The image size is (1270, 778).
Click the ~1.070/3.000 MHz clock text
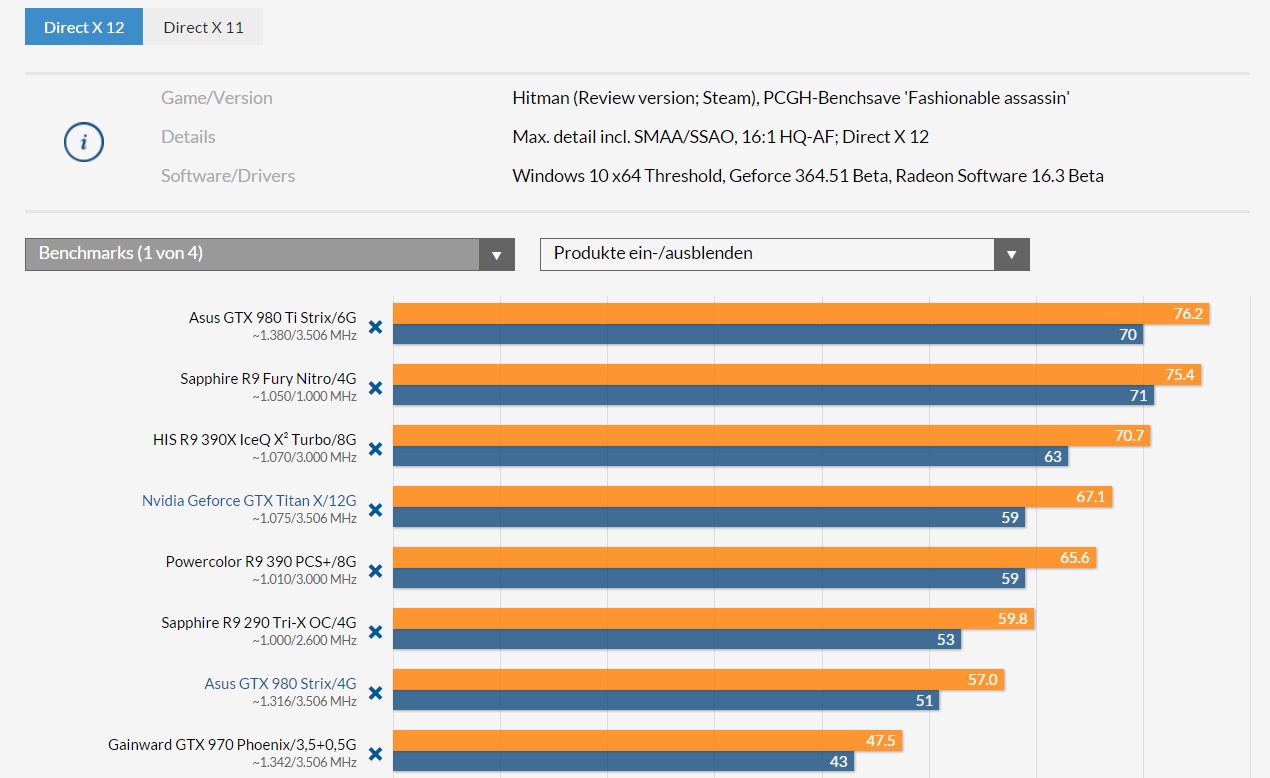304,458
